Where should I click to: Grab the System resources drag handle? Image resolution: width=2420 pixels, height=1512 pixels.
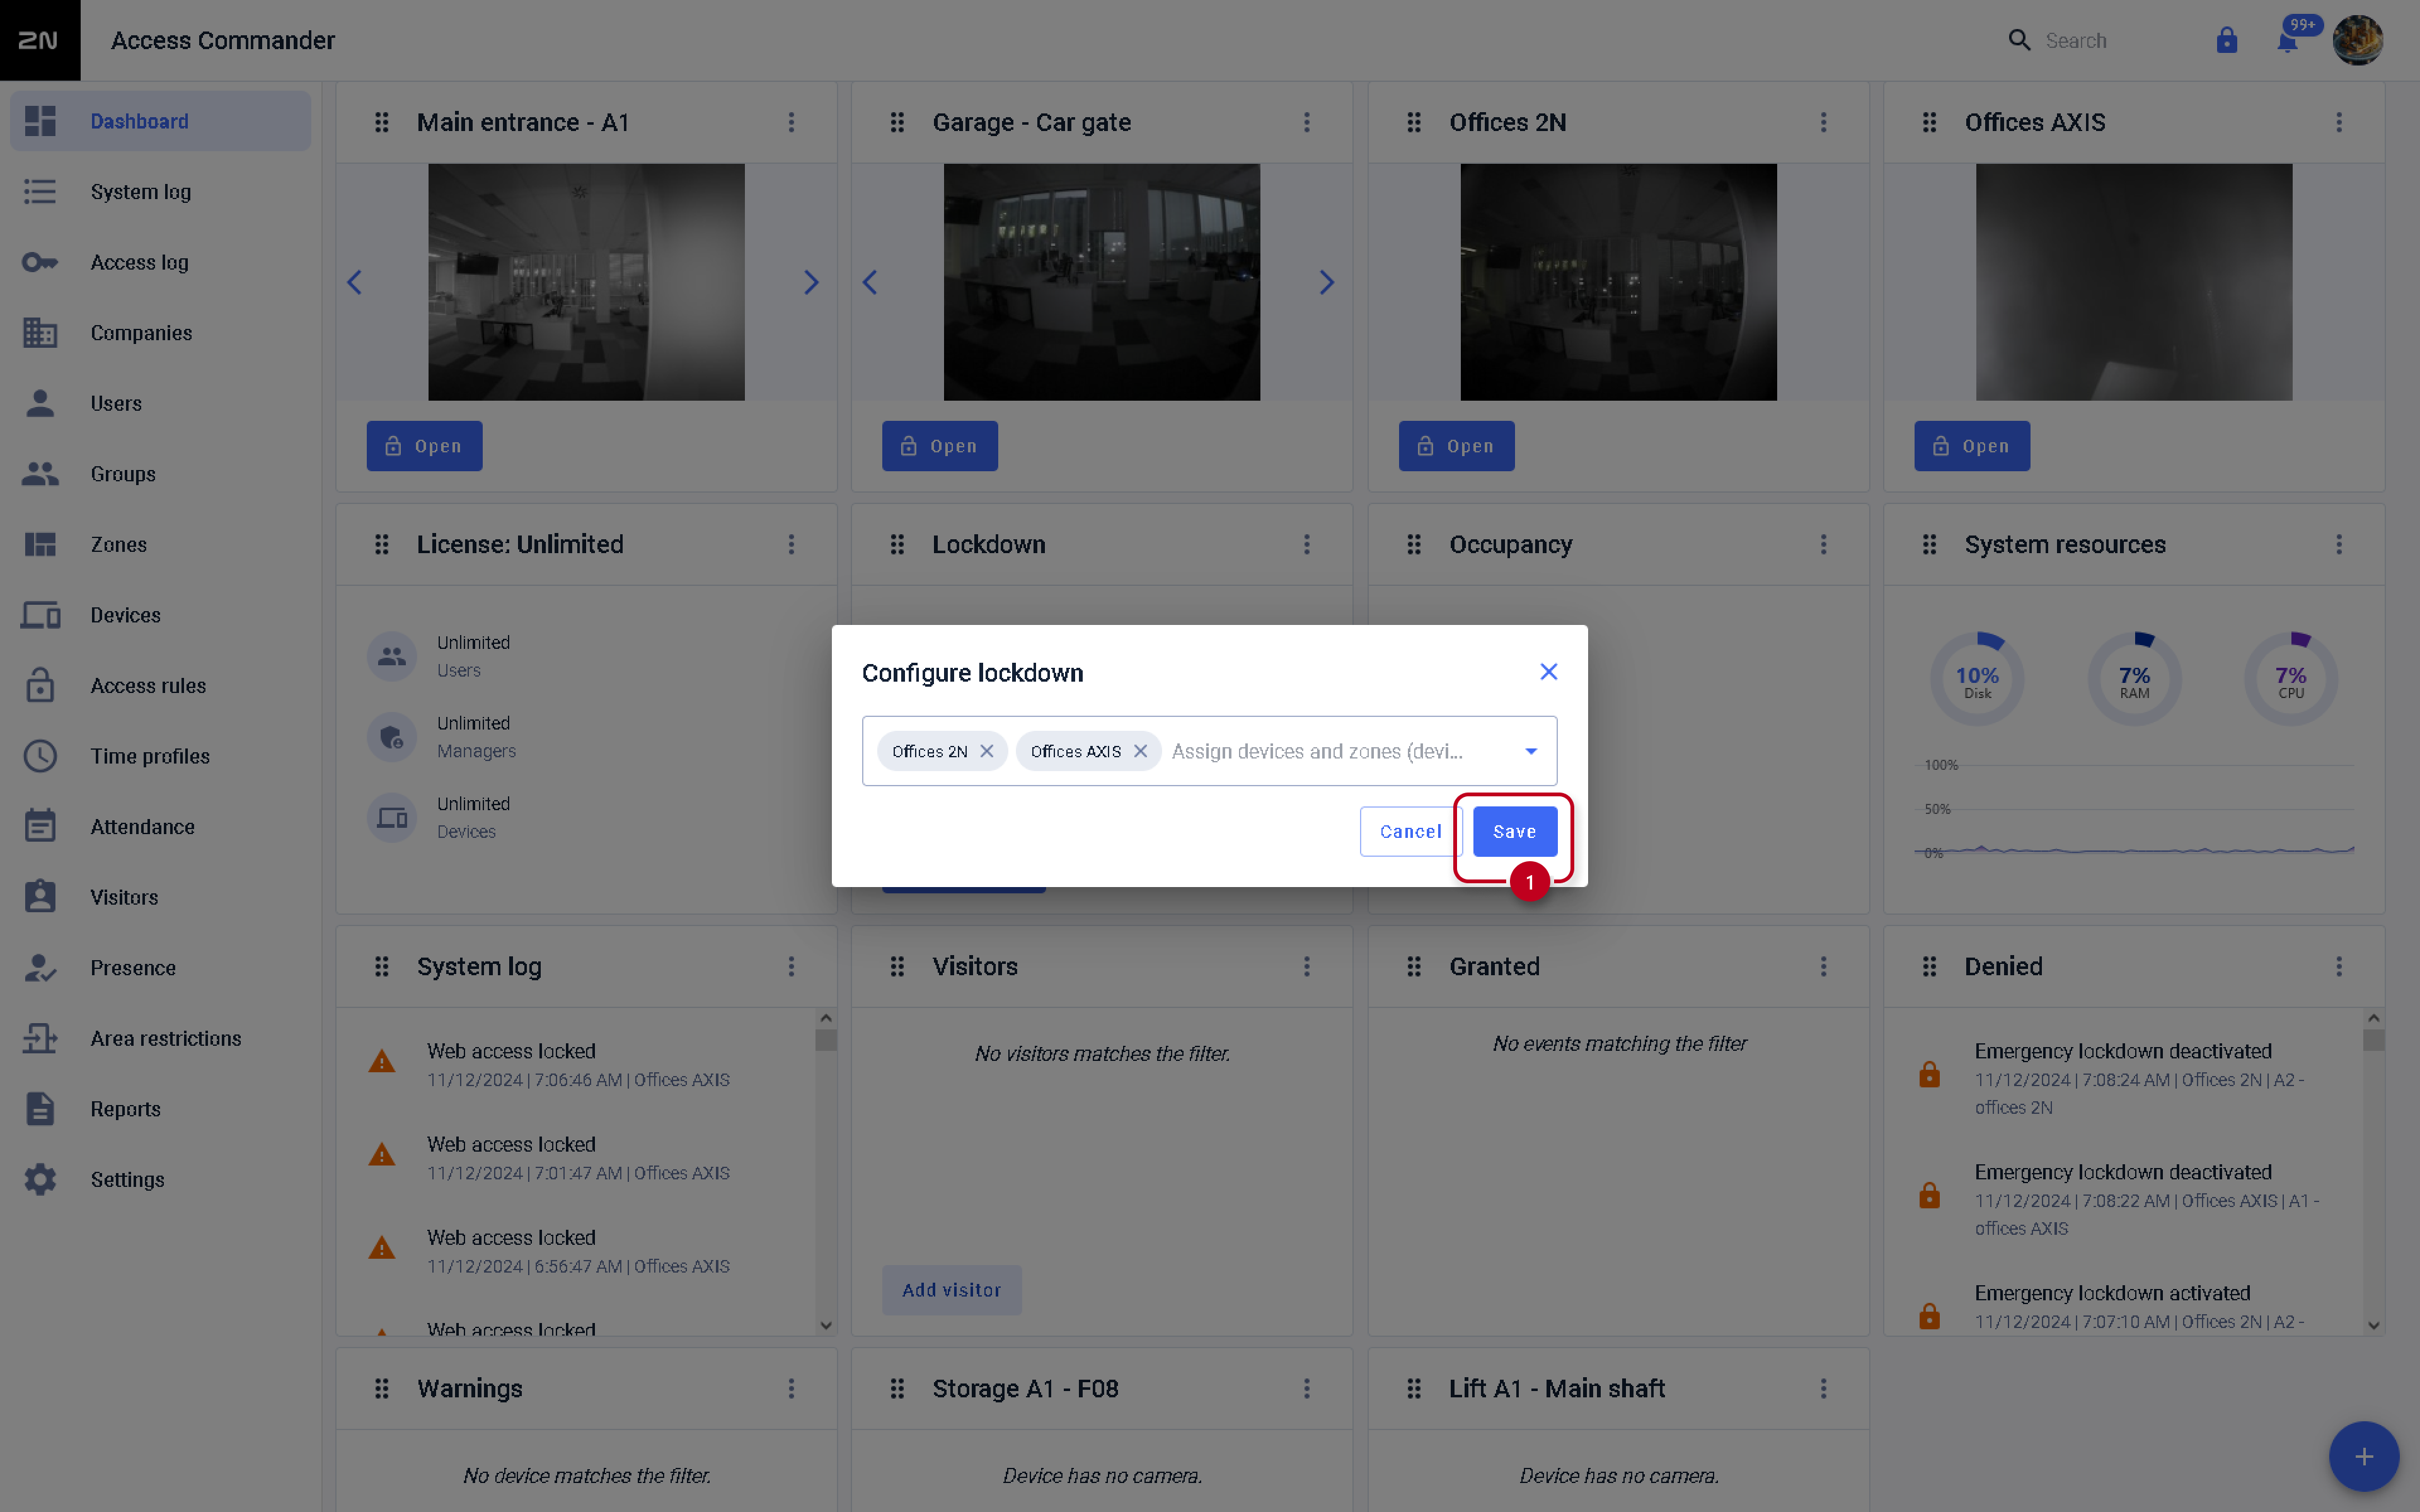(1929, 544)
